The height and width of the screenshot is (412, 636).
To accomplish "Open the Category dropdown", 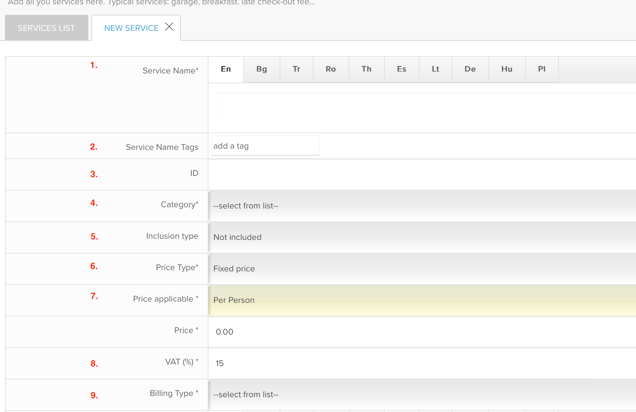I will coord(422,206).
